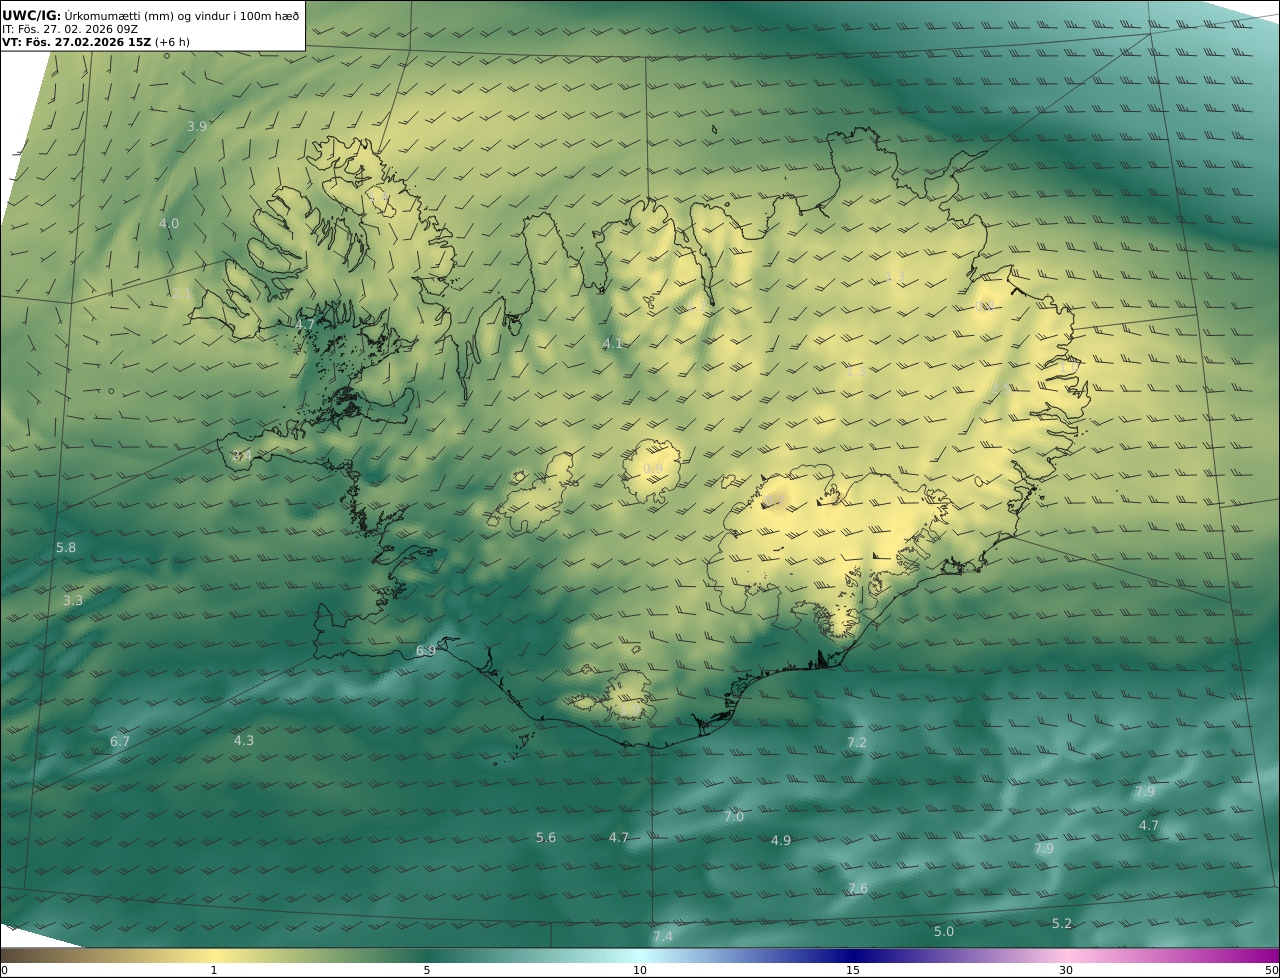Click the 10 tick on the color scale
The image size is (1280, 978).
click(640, 970)
